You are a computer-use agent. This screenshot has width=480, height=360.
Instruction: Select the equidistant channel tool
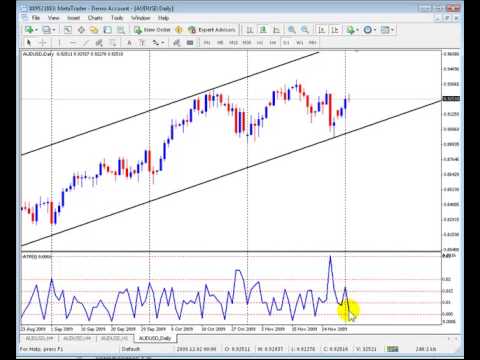tap(99, 43)
